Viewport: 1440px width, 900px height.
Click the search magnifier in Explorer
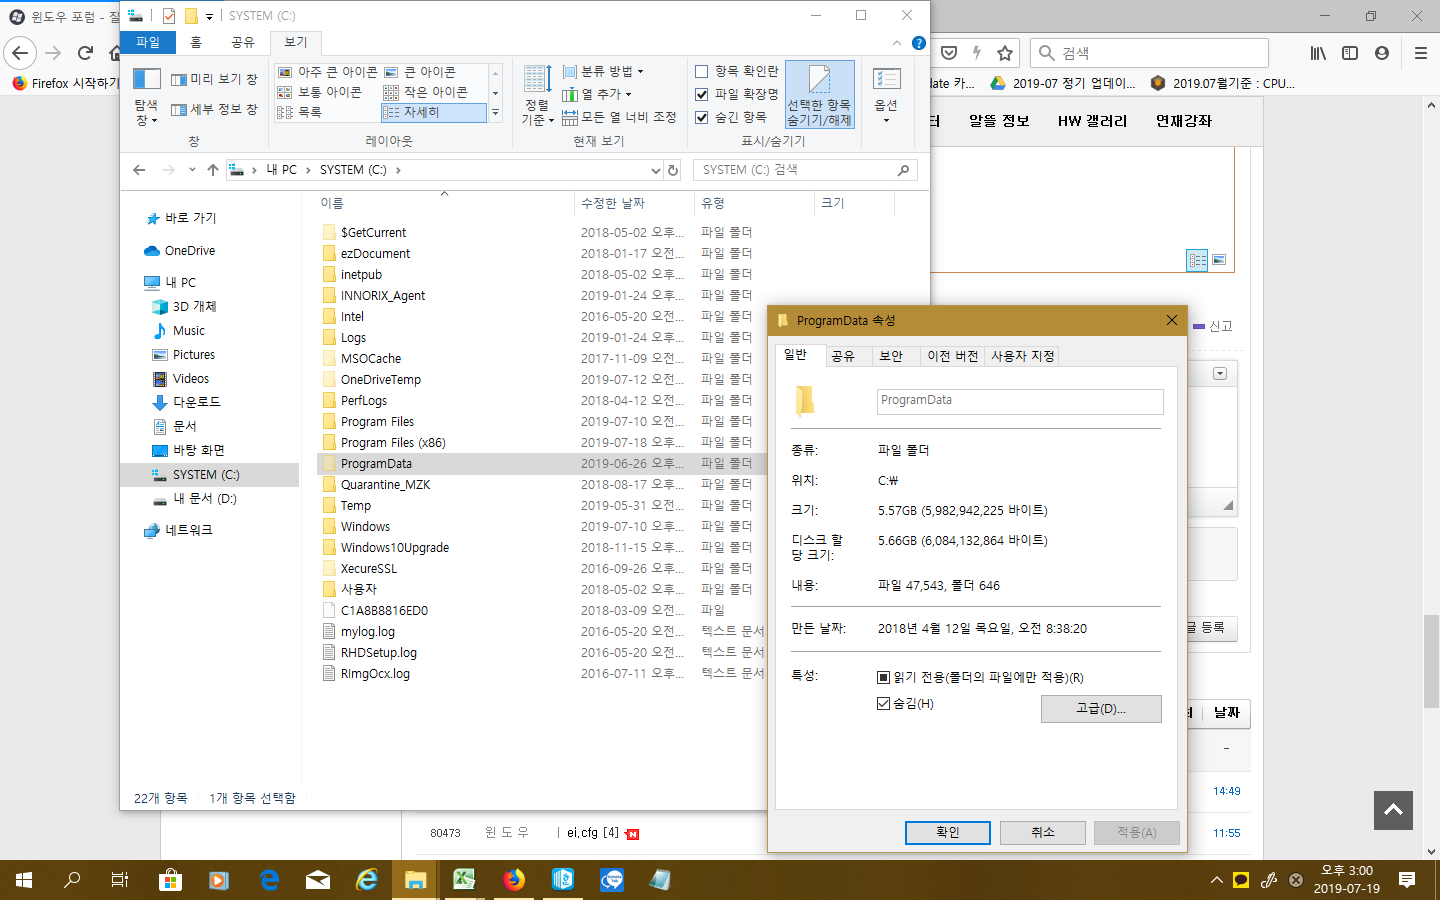(x=903, y=170)
